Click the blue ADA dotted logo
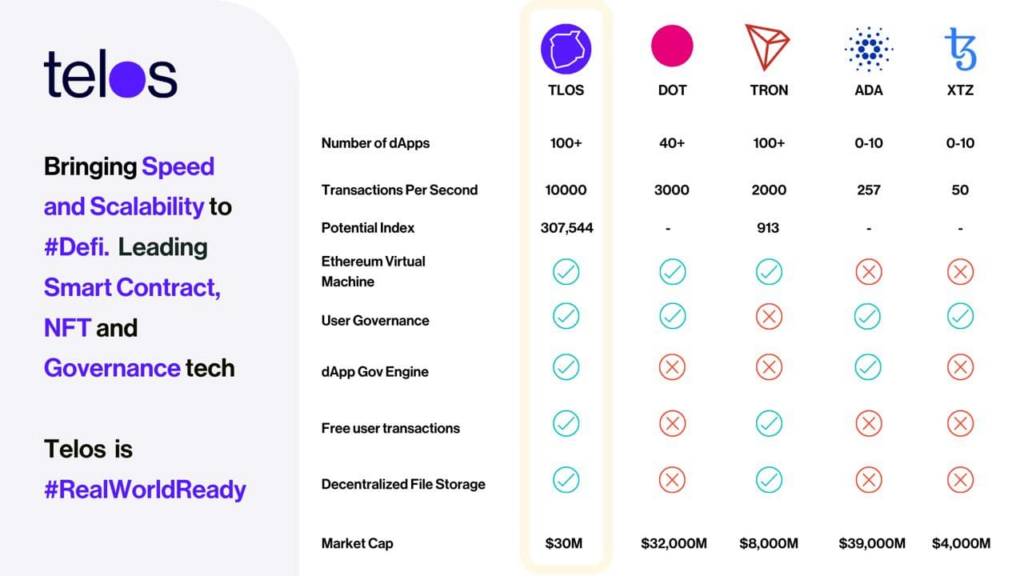Screen dimensions: 1024x576 868,48
